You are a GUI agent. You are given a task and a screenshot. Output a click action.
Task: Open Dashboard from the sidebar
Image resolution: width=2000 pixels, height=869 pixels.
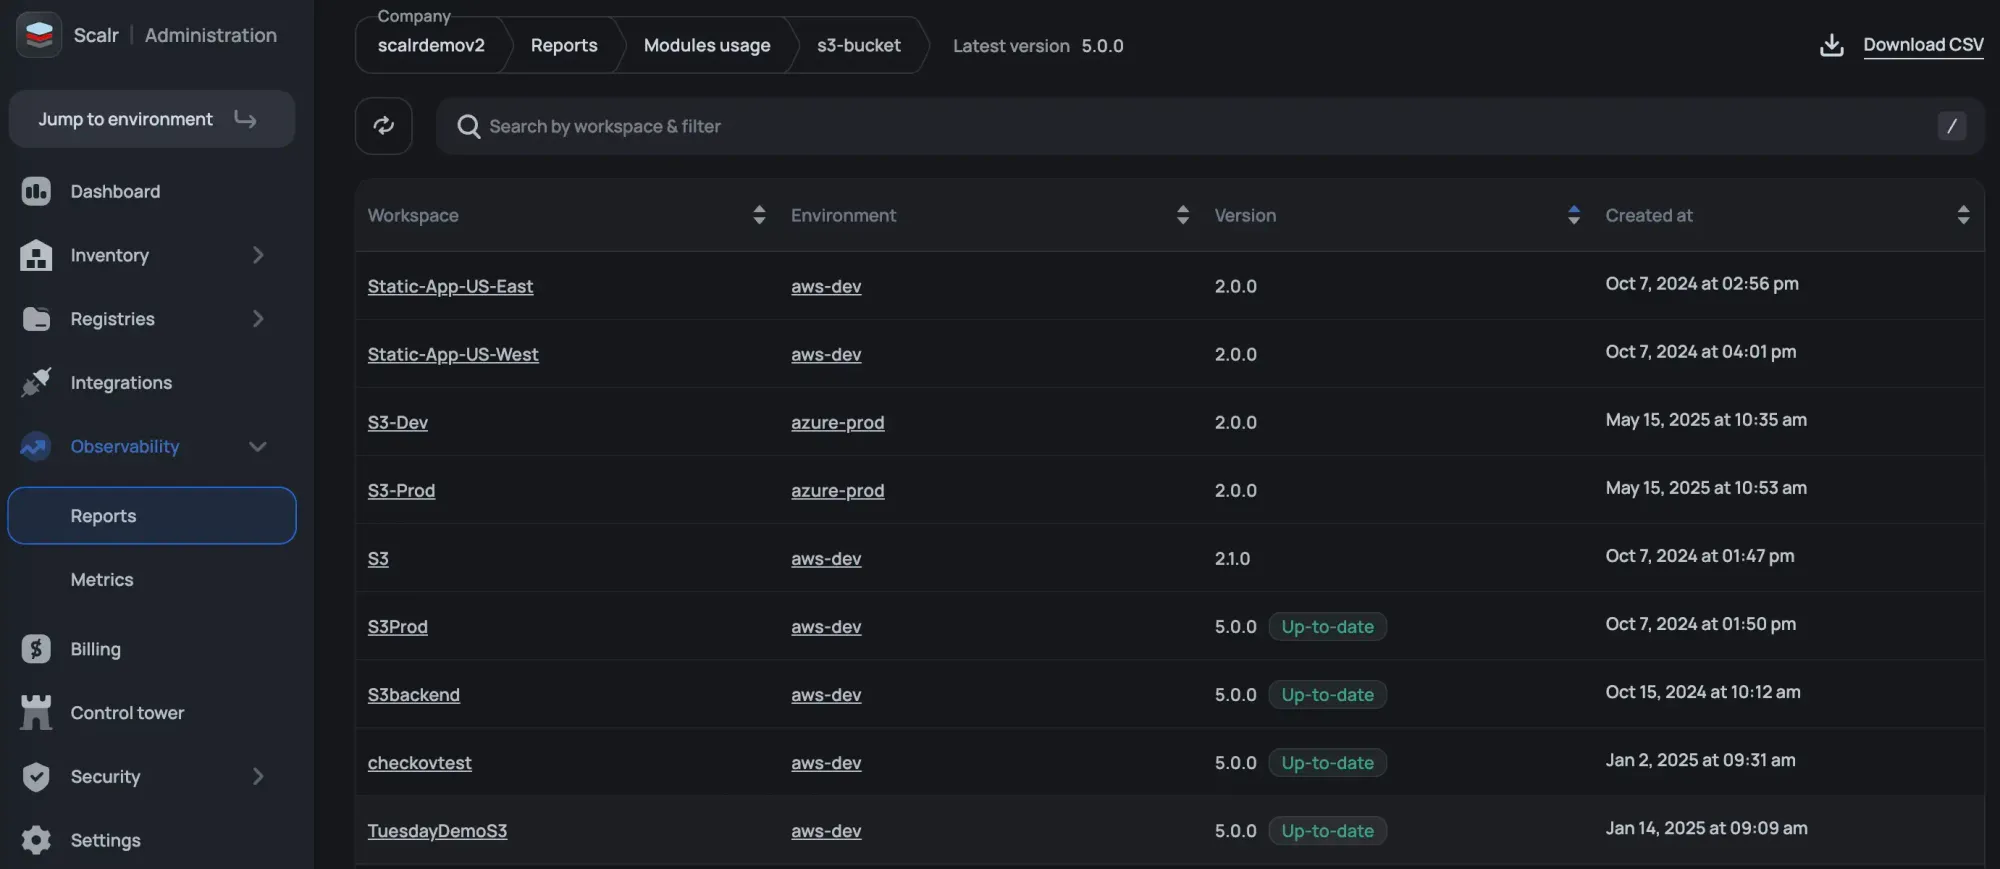[x=115, y=191]
